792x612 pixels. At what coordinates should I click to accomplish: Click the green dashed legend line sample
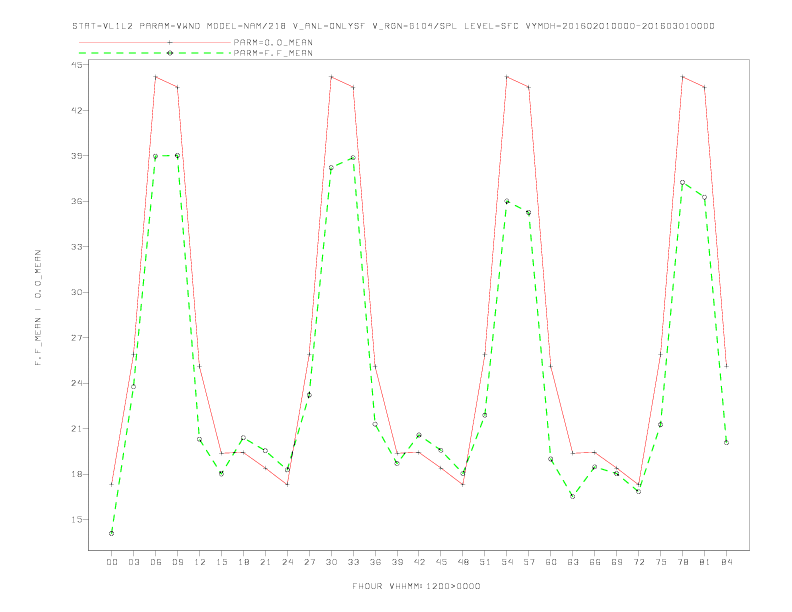point(155,53)
